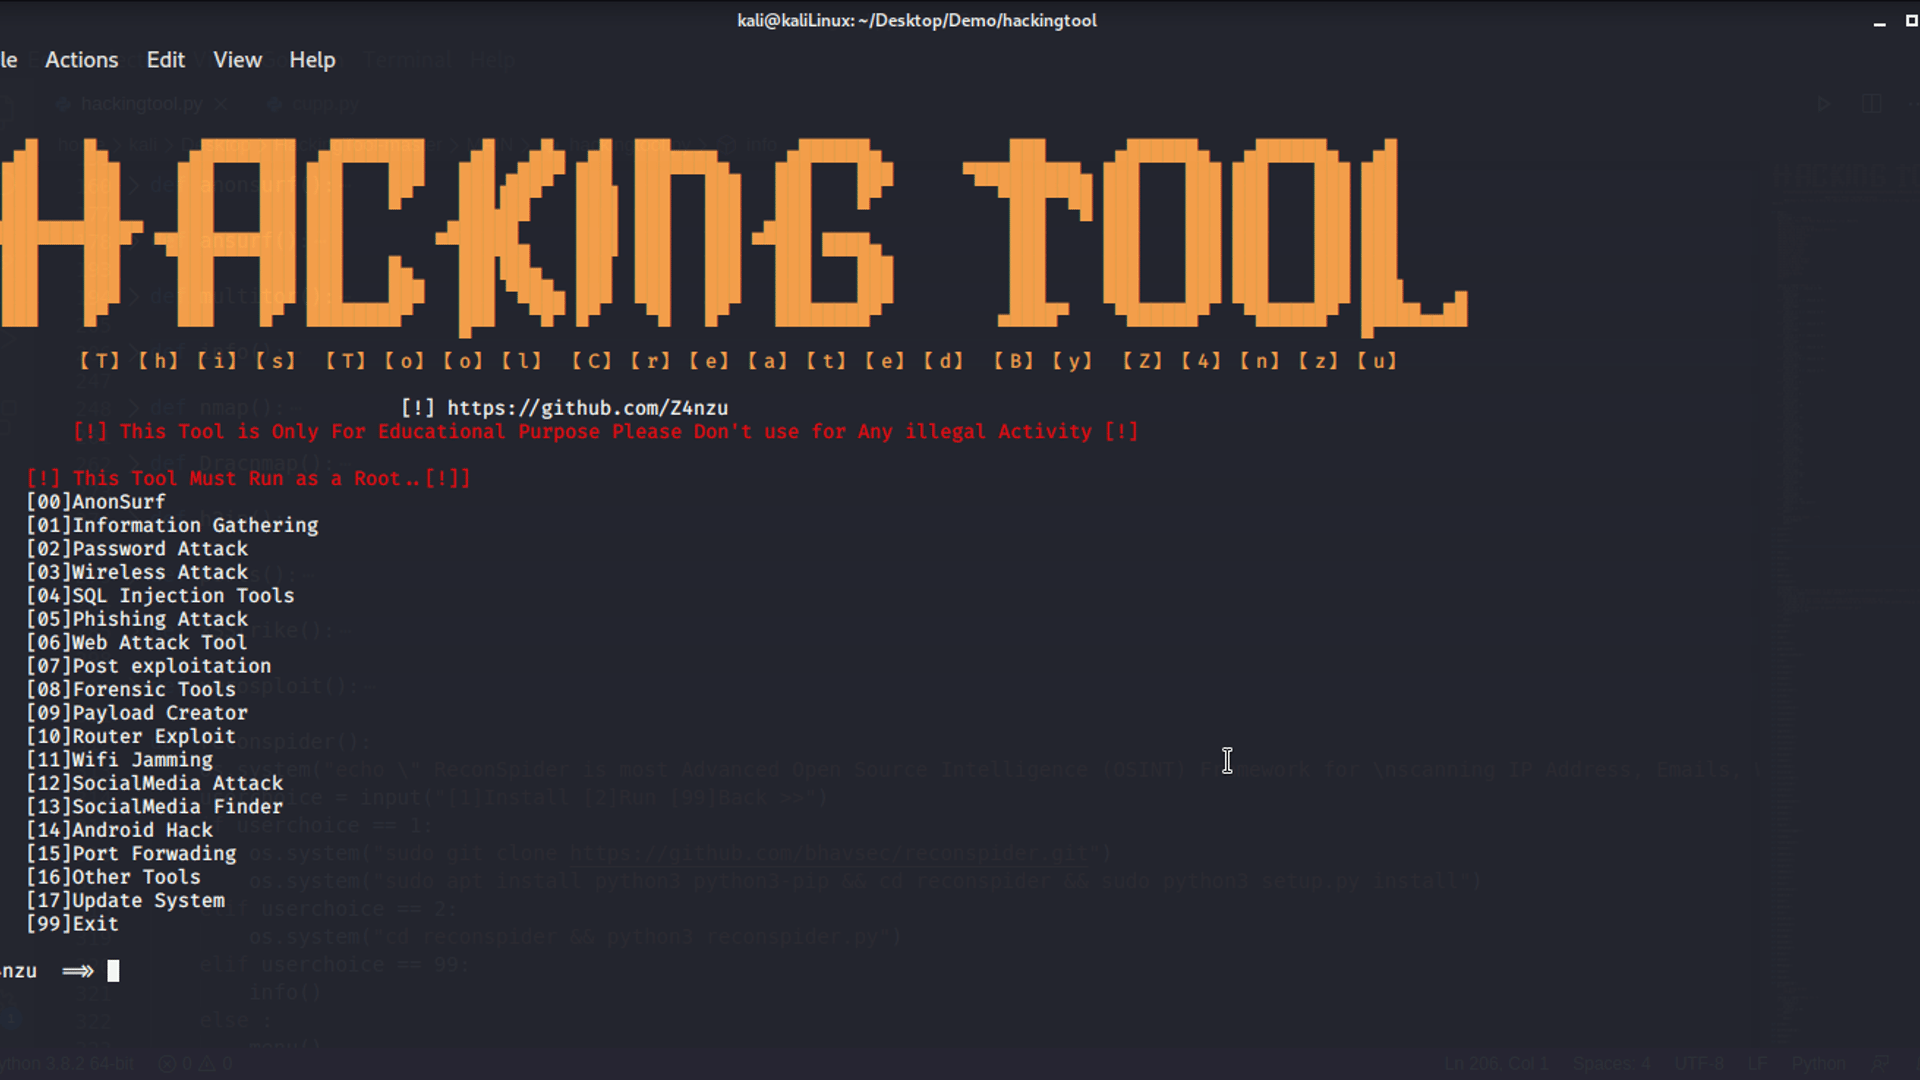Click the terminal window title text
Screen dimensions: 1920x1080
click(x=916, y=20)
